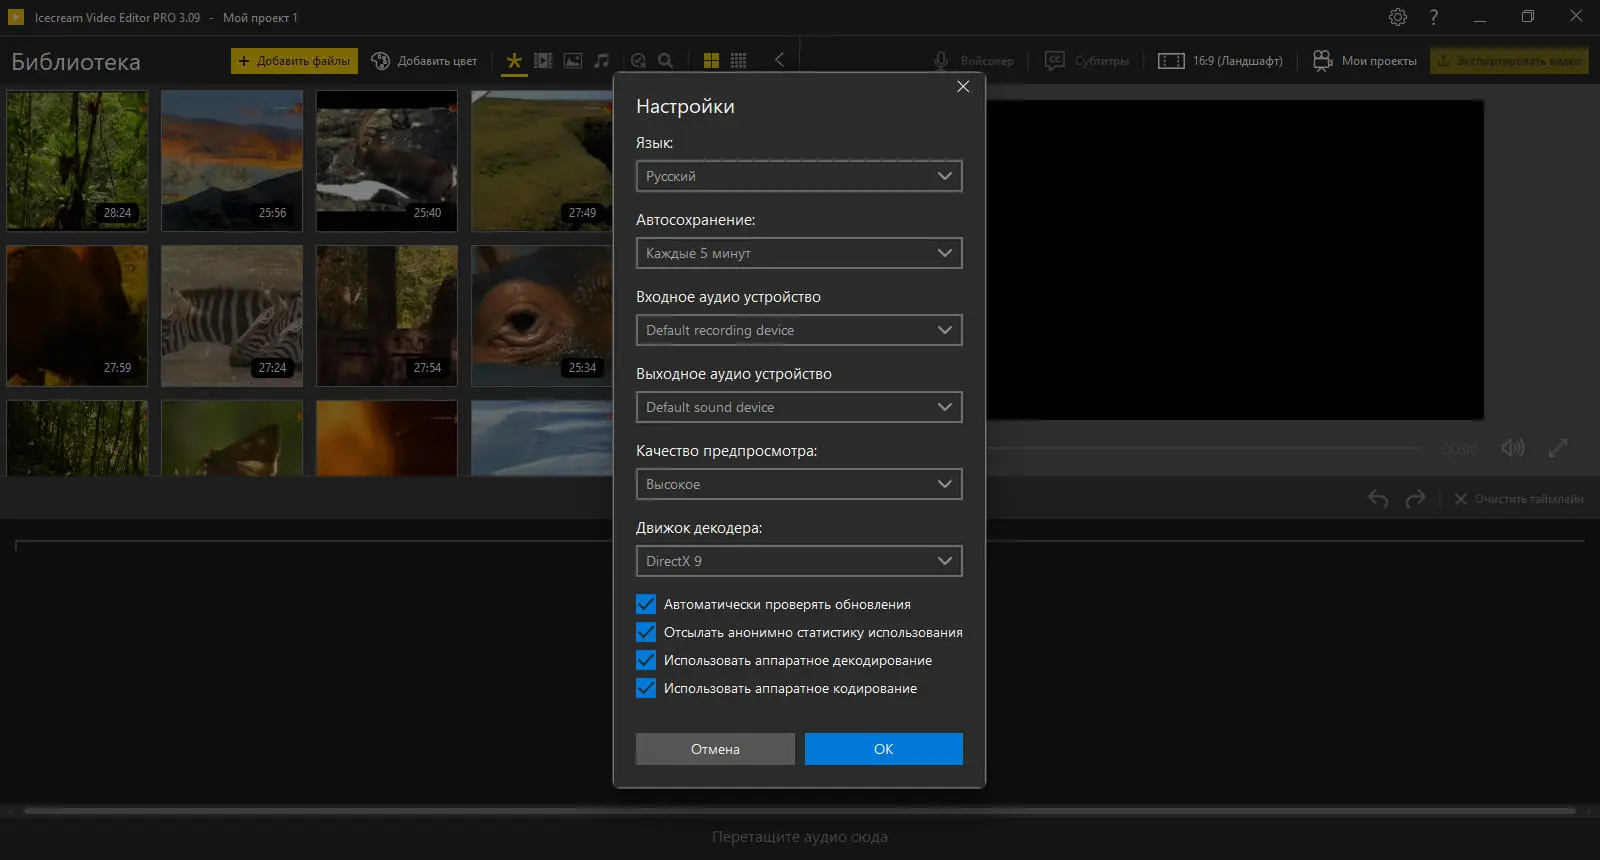Image resolution: width=1600 pixels, height=860 pixels.
Task: Toggle hardware decoding checkbox
Action: click(646, 660)
